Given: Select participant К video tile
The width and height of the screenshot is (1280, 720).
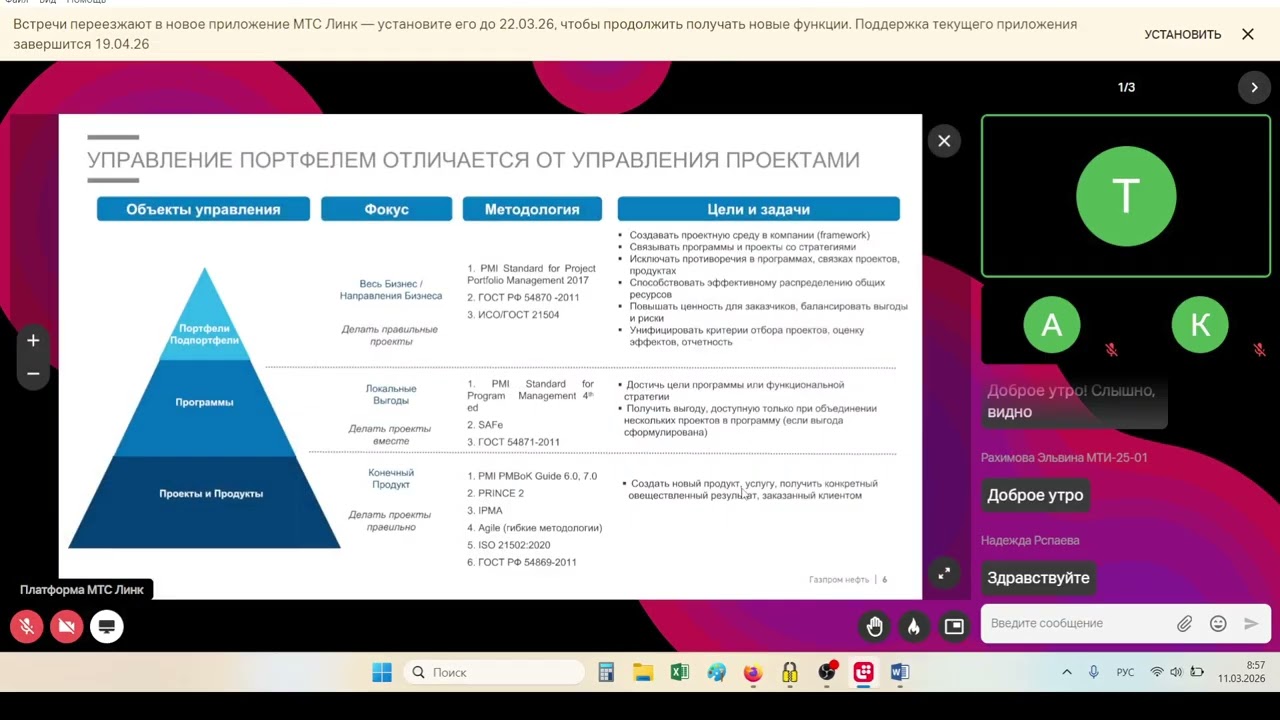Looking at the screenshot, I should pyautogui.click(x=1199, y=325).
